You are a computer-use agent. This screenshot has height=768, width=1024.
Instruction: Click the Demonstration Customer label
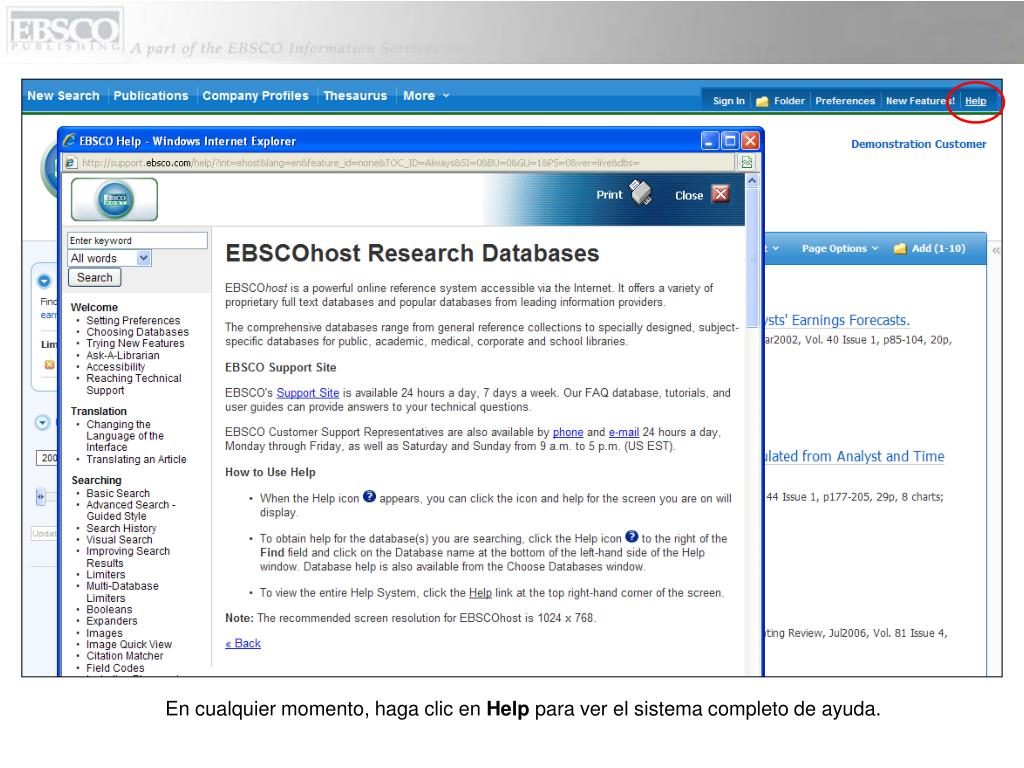point(918,144)
